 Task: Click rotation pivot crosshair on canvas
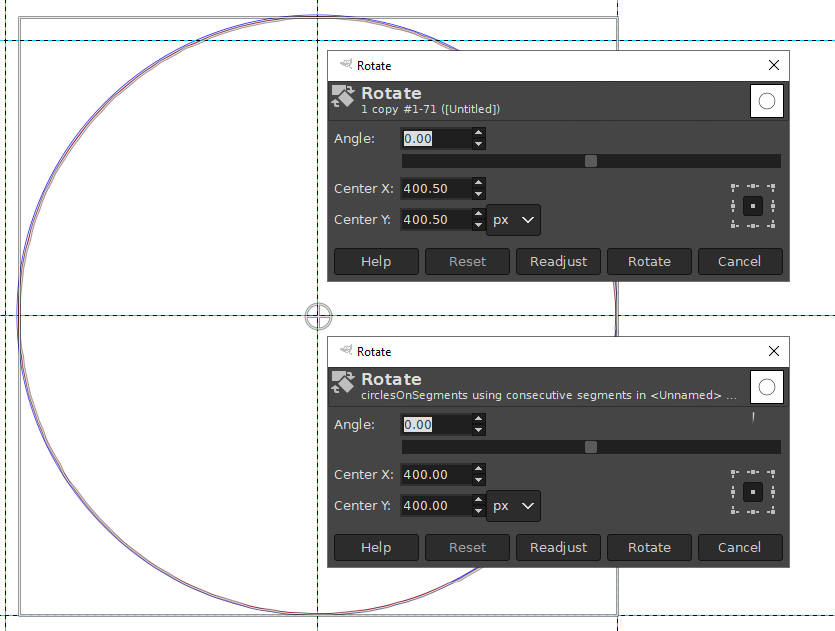coord(318,316)
